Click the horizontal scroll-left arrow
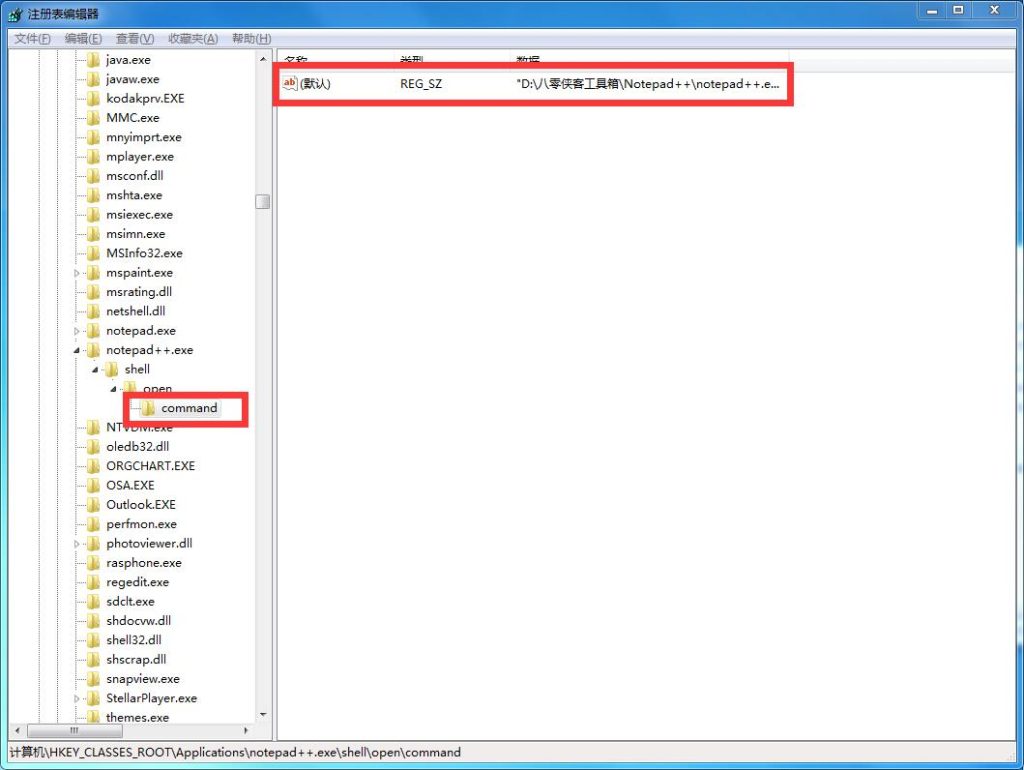 (17, 730)
